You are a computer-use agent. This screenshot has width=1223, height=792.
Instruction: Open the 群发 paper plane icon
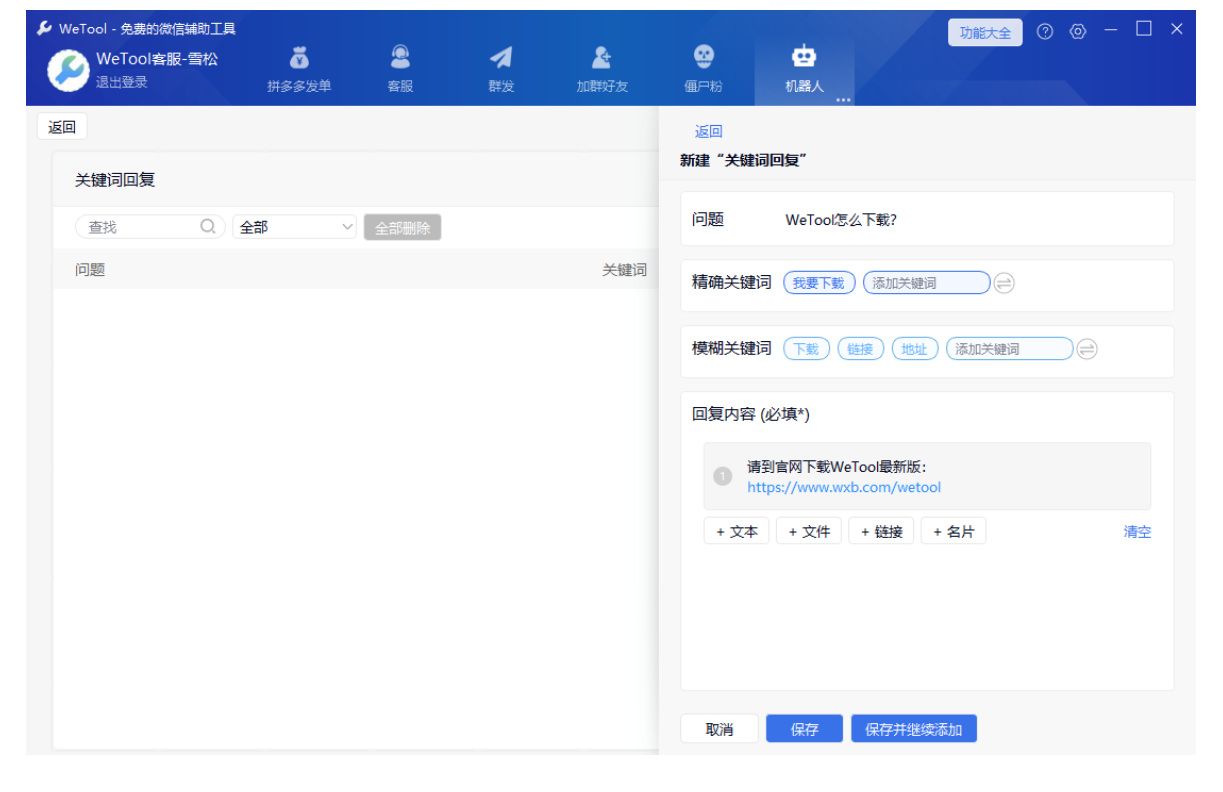pos(501,58)
